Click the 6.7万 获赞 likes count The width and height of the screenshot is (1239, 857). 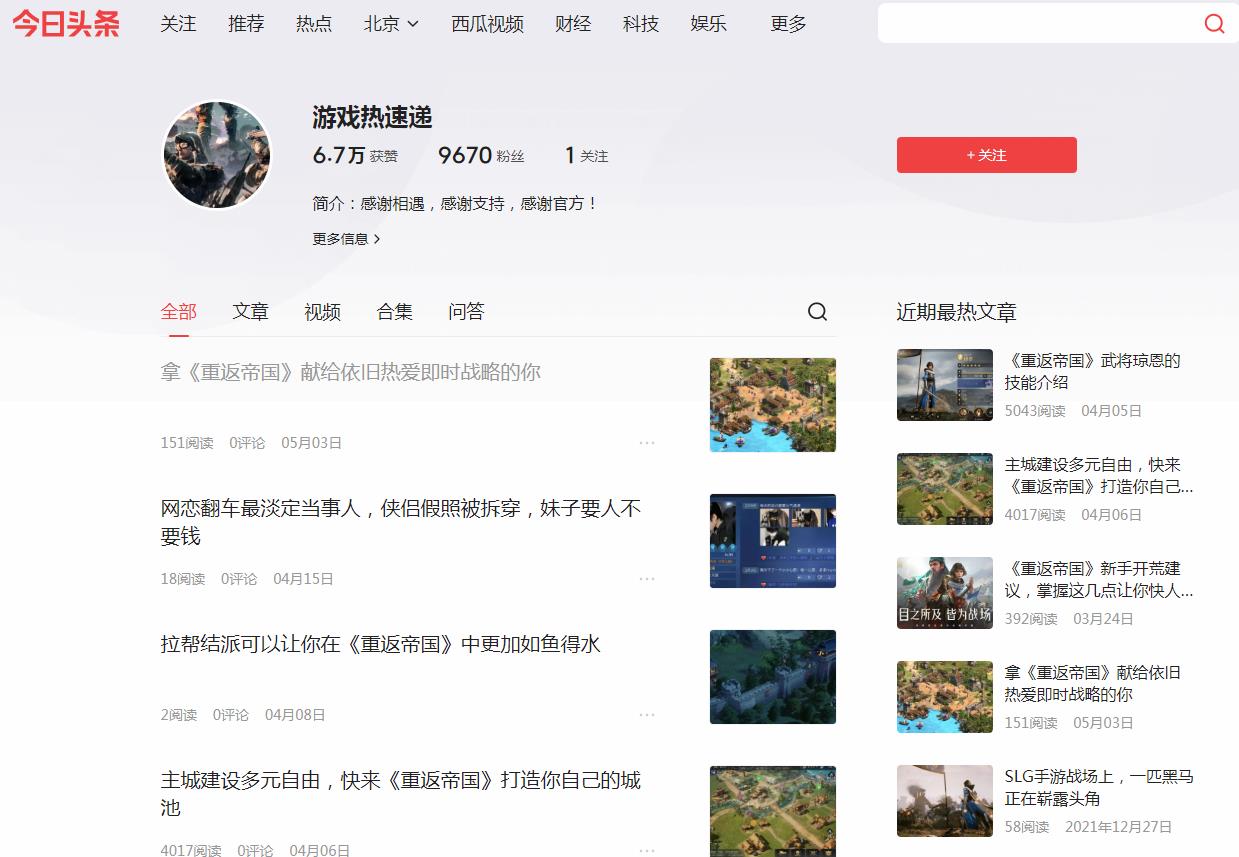click(x=355, y=155)
